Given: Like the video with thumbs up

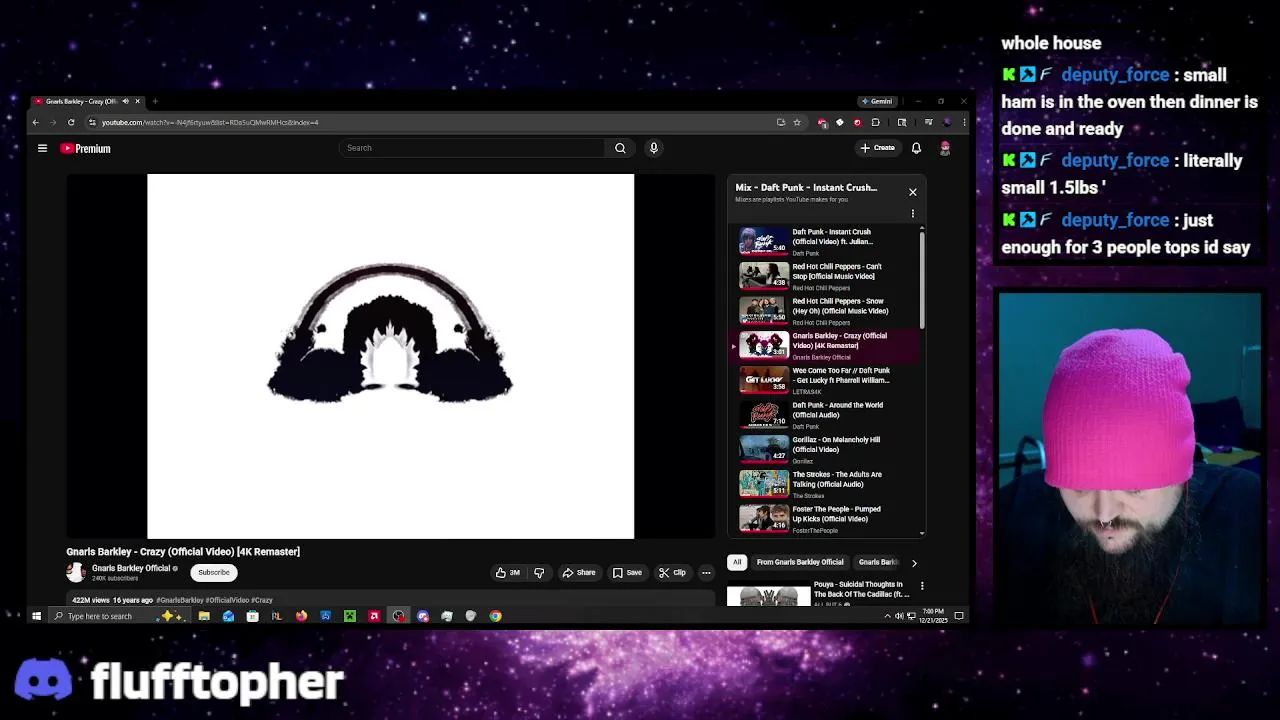Looking at the screenshot, I should [508, 573].
